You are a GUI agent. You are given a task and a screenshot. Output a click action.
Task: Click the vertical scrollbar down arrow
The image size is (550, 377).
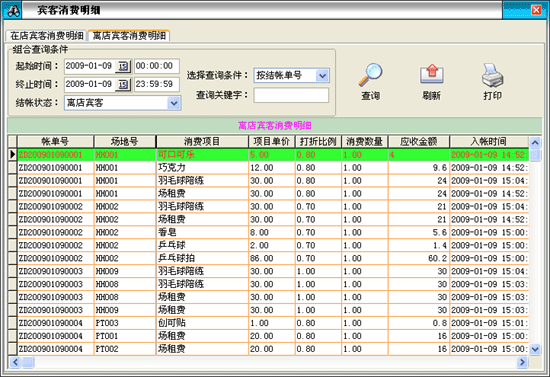click(535, 349)
